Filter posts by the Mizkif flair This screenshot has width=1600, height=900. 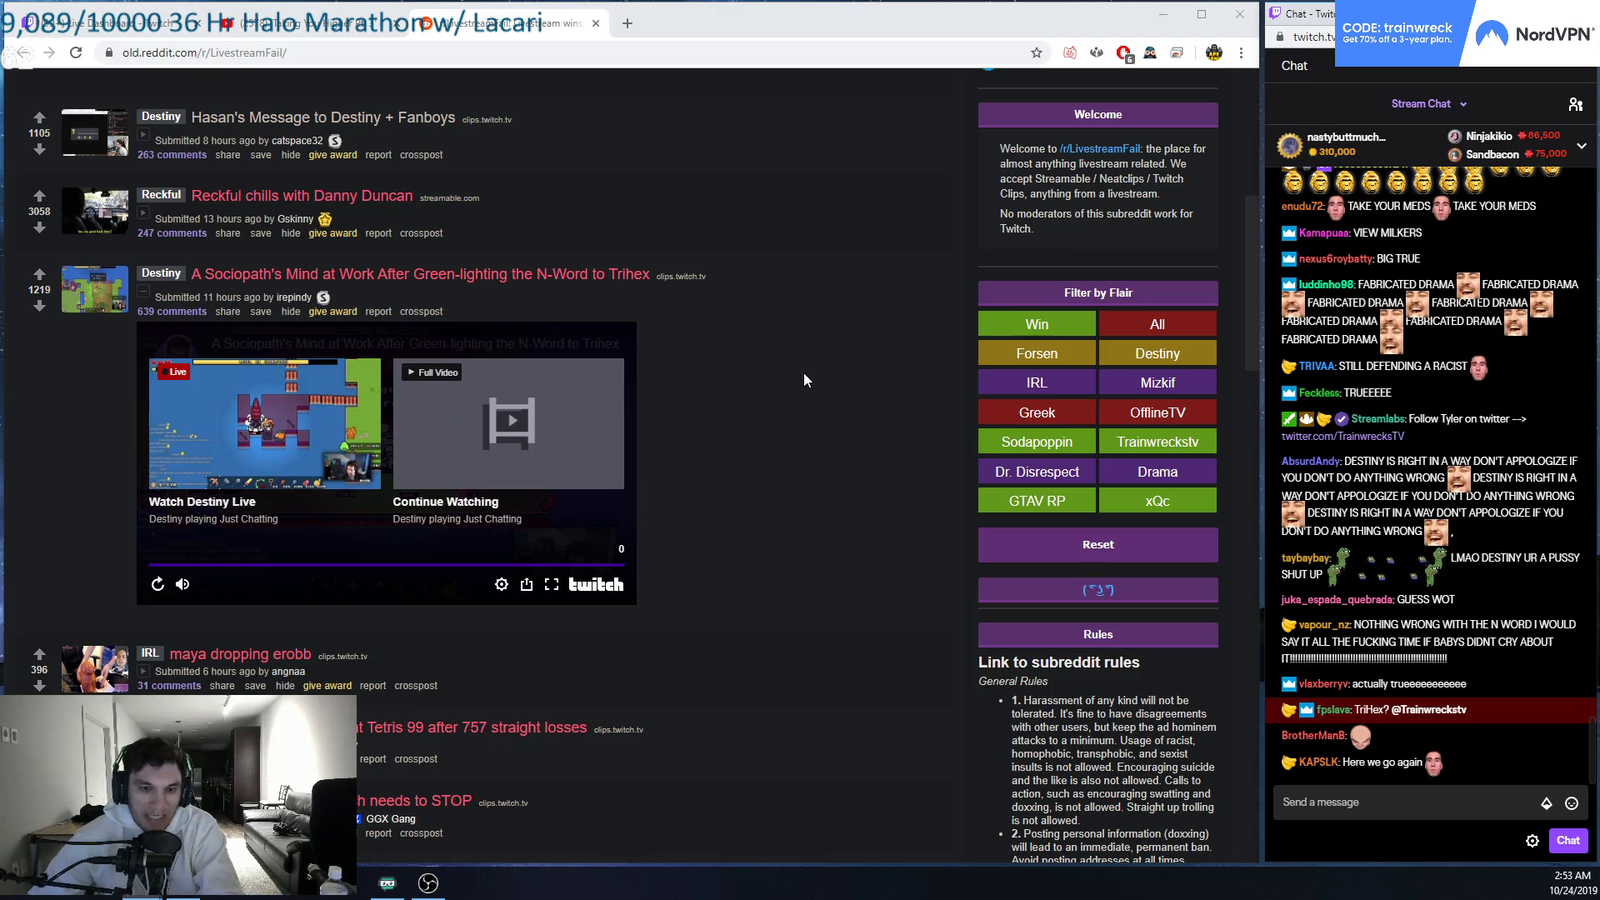click(1158, 382)
